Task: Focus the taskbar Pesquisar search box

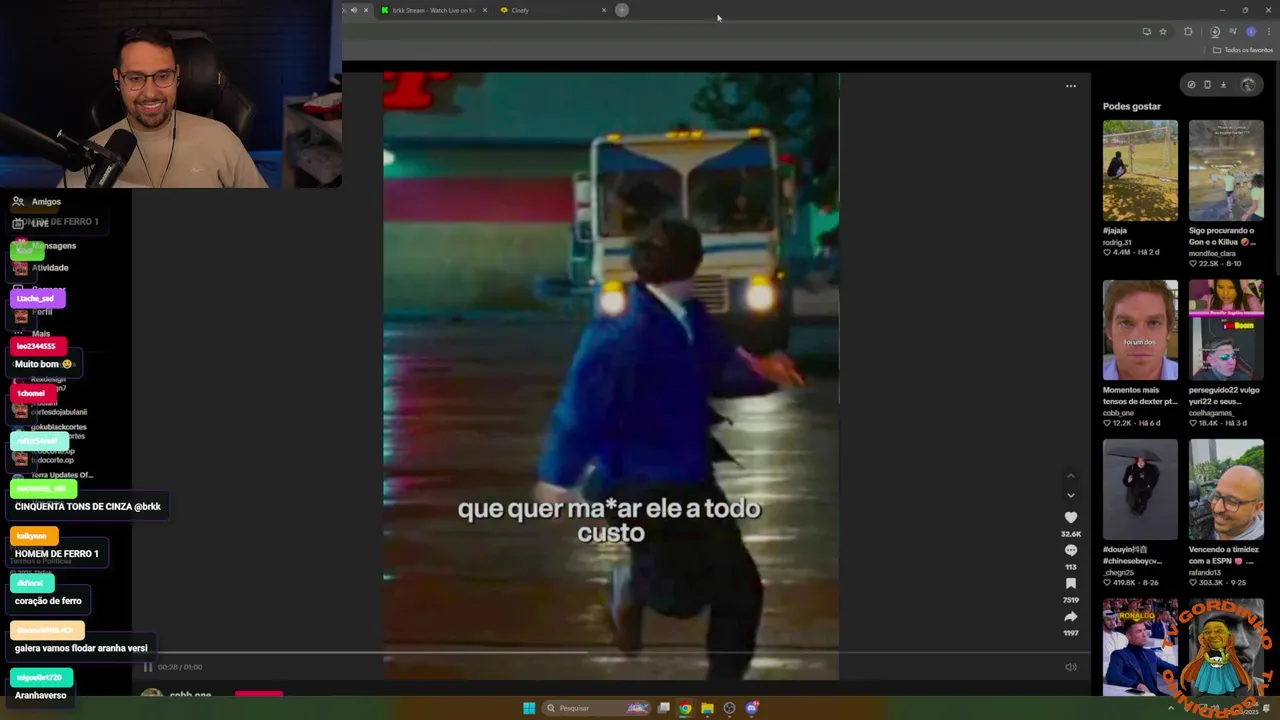Action: (597, 708)
